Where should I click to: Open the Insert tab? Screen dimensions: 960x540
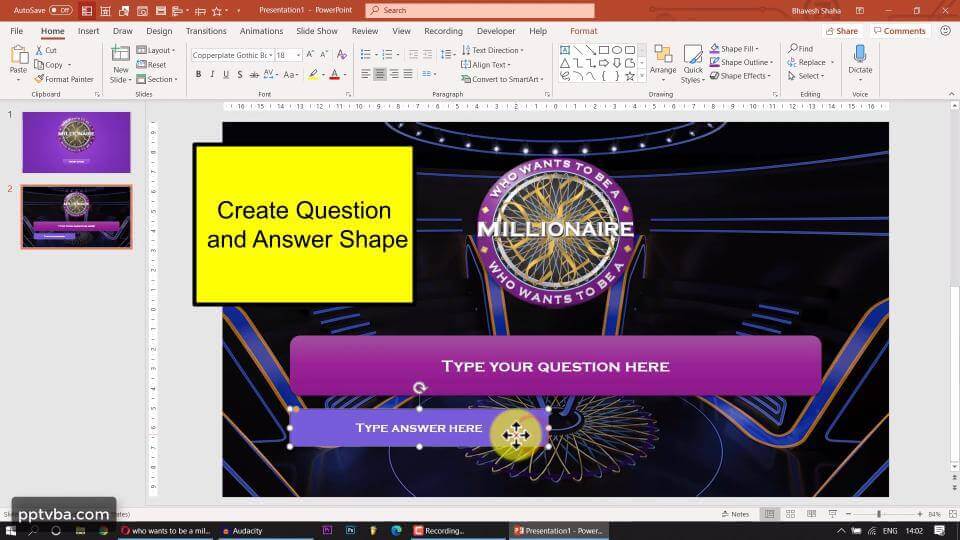coord(88,31)
